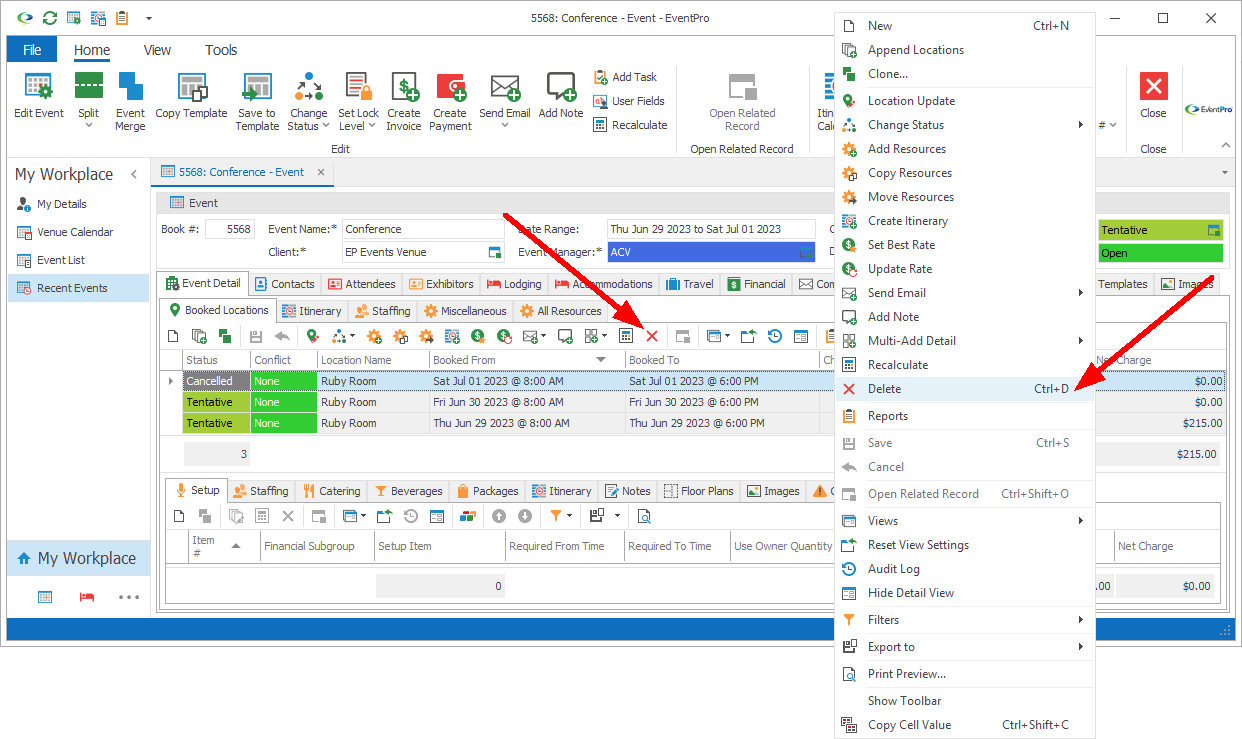Viewport: 1242px width, 739px height.
Task: Open the Attendees tab
Action: 361,284
